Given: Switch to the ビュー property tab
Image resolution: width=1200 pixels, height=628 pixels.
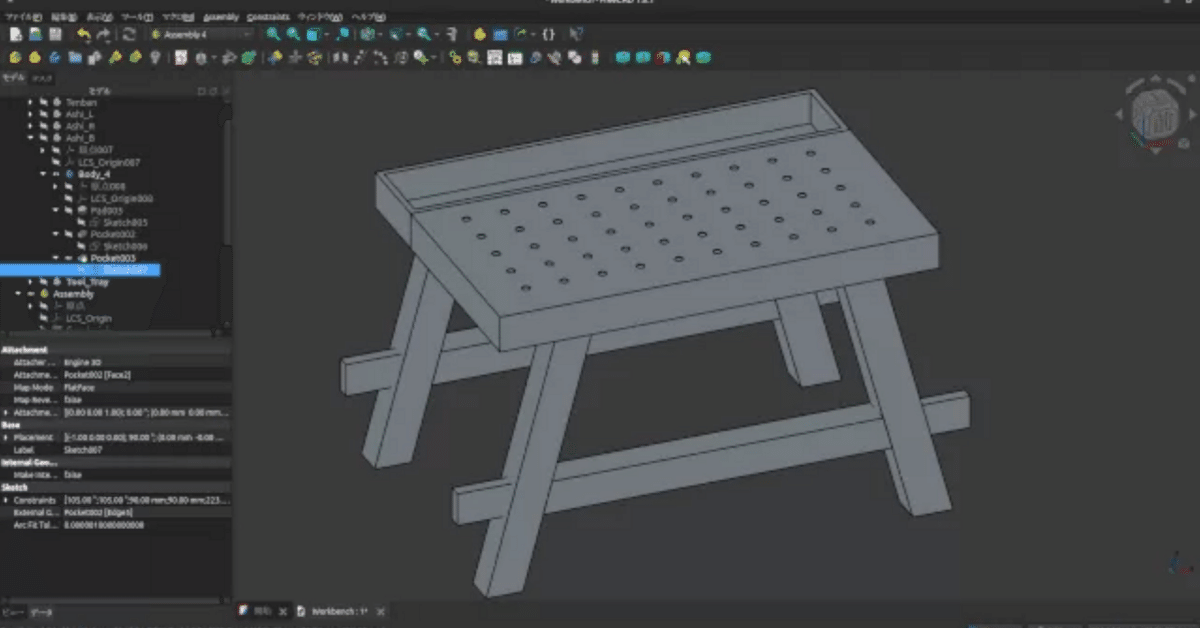Looking at the screenshot, I should [x=12, y=611].
